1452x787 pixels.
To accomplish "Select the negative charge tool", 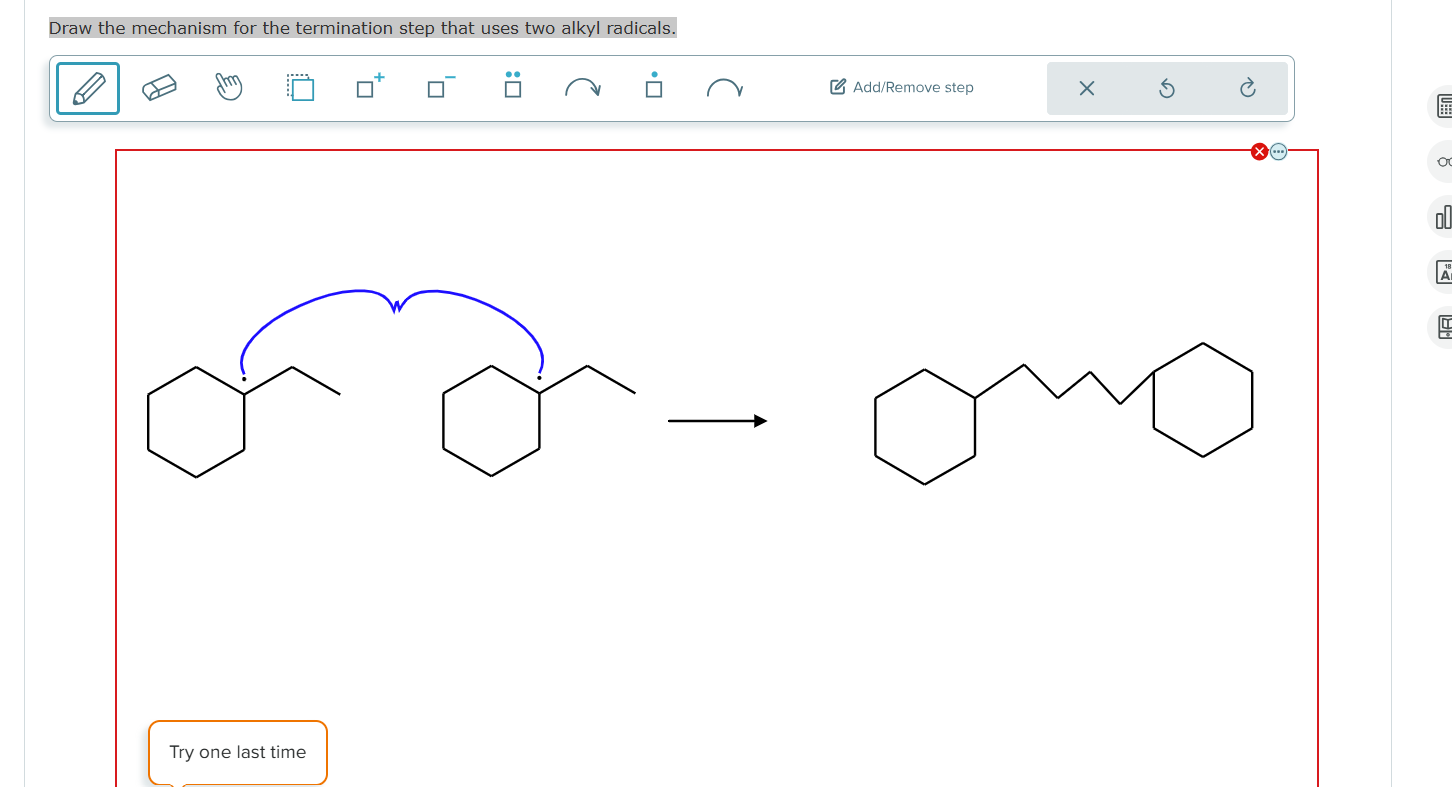I will coord(439,88).
